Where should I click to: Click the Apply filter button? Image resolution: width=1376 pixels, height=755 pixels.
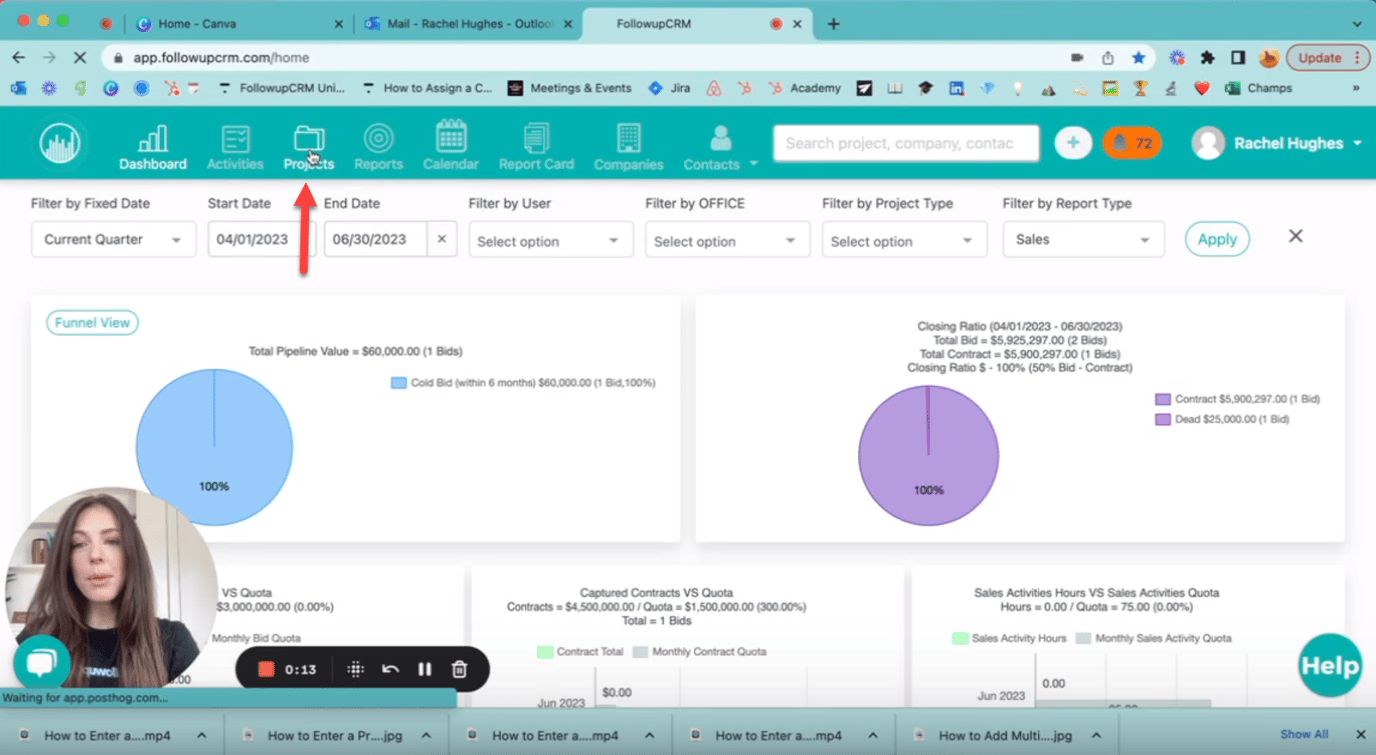[x=1217, y=239]
